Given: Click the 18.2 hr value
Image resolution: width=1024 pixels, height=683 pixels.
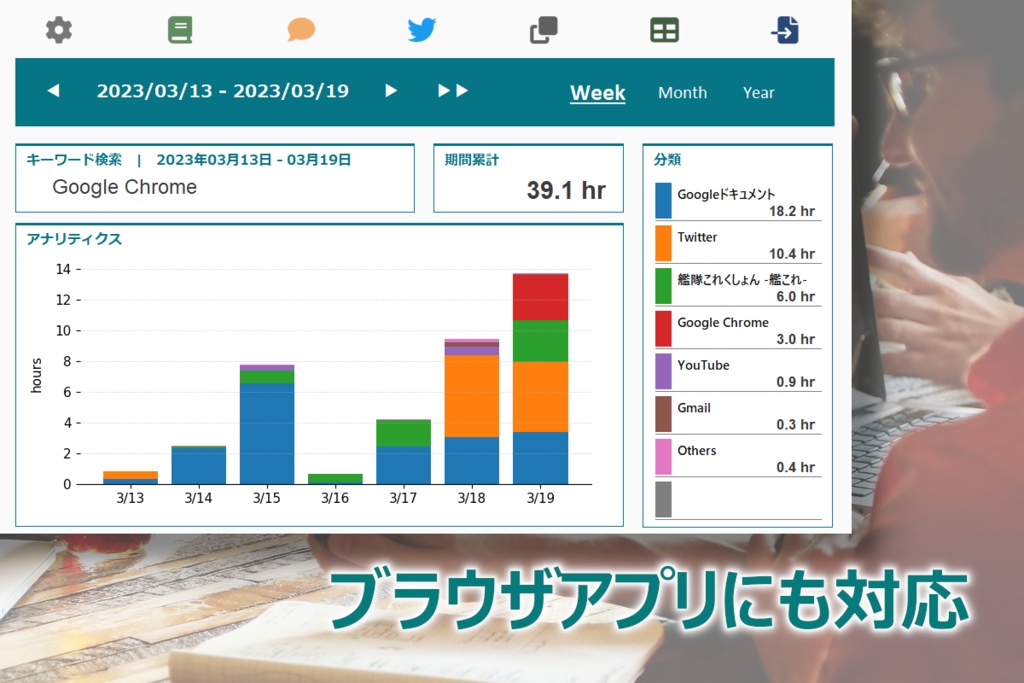Looking at the screenshot, I should pyautogui.click(x=792, y=211).
